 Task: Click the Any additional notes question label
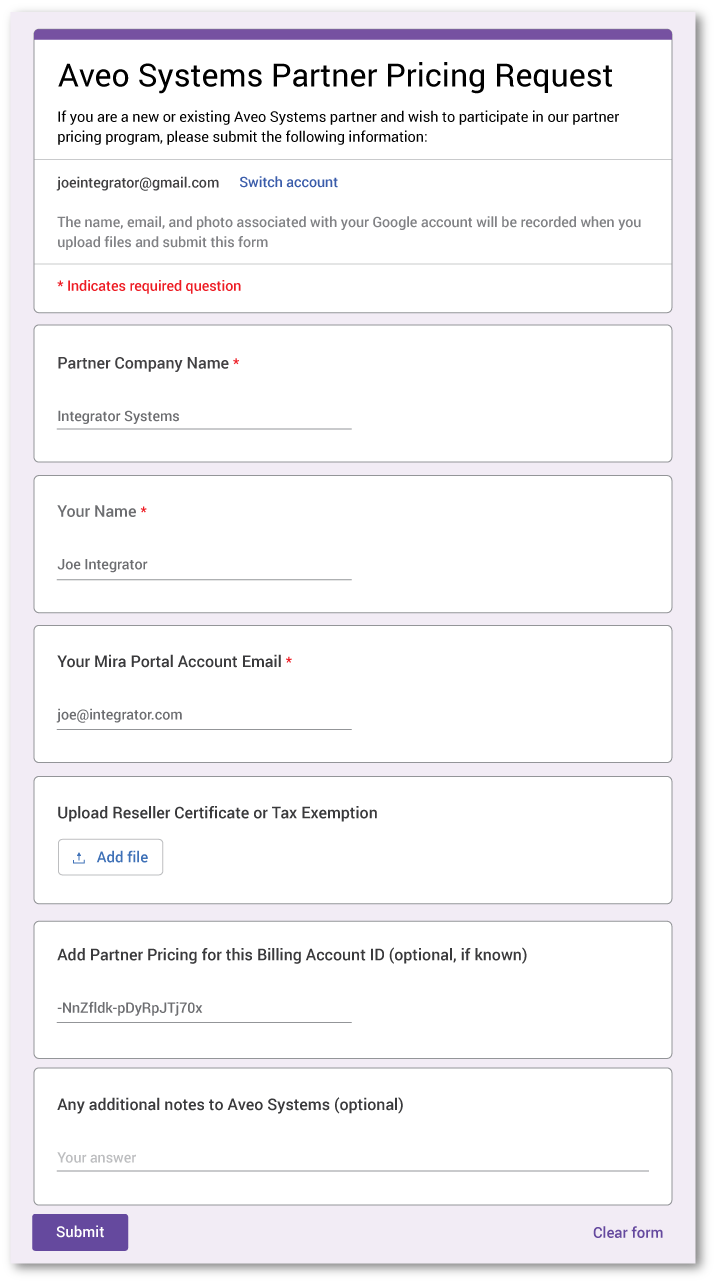pyautogui.click(x=230, y=1105)
